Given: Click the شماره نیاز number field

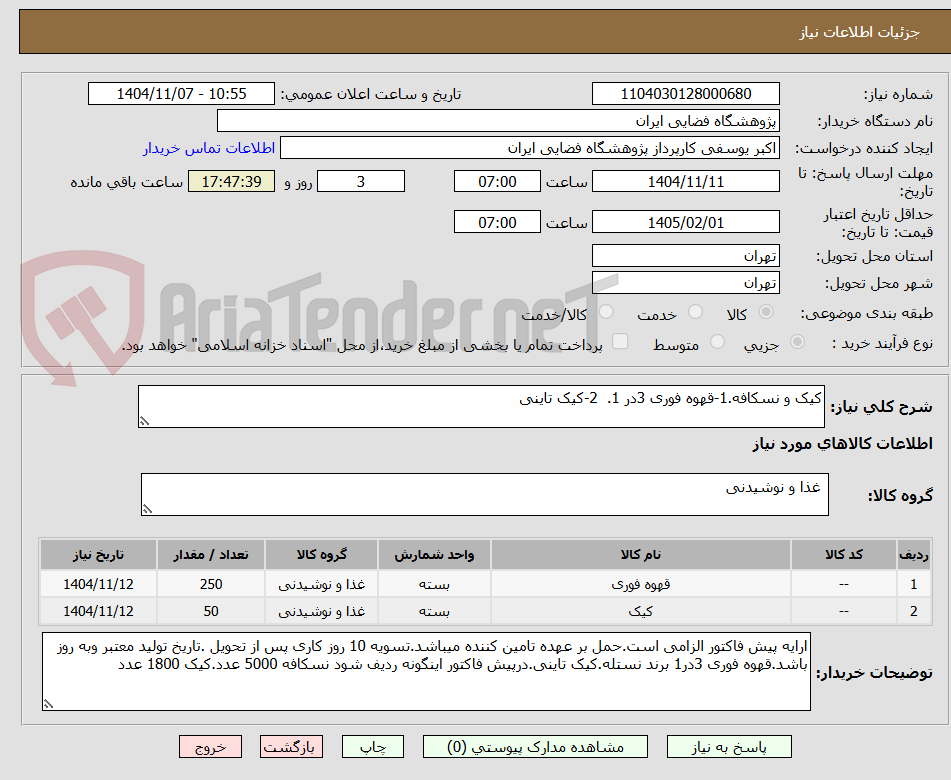Looking at the screenshot, I should [685, 94].
